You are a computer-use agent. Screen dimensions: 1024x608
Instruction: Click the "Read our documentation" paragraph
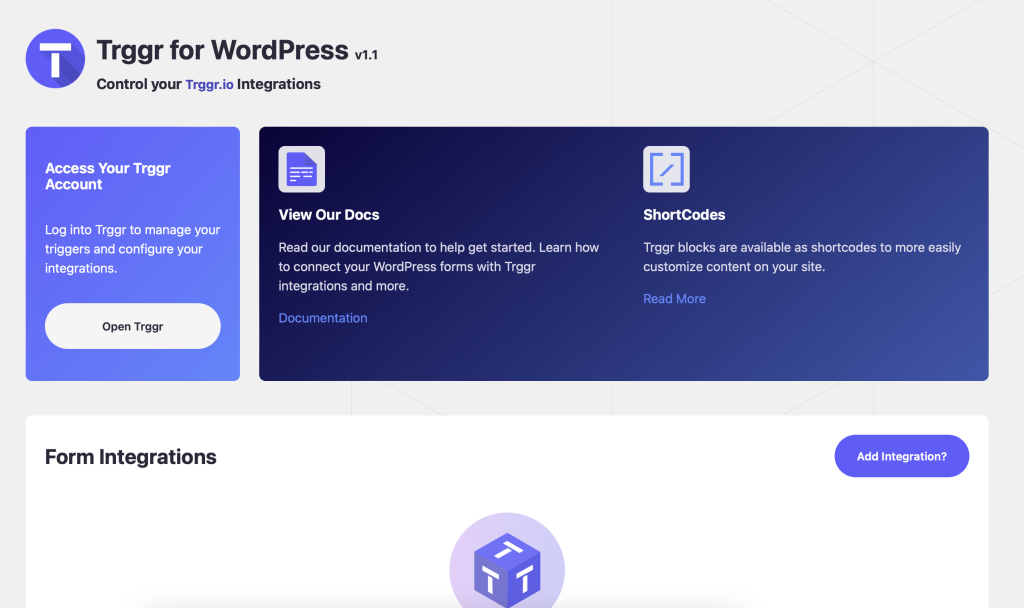point(438,266)
